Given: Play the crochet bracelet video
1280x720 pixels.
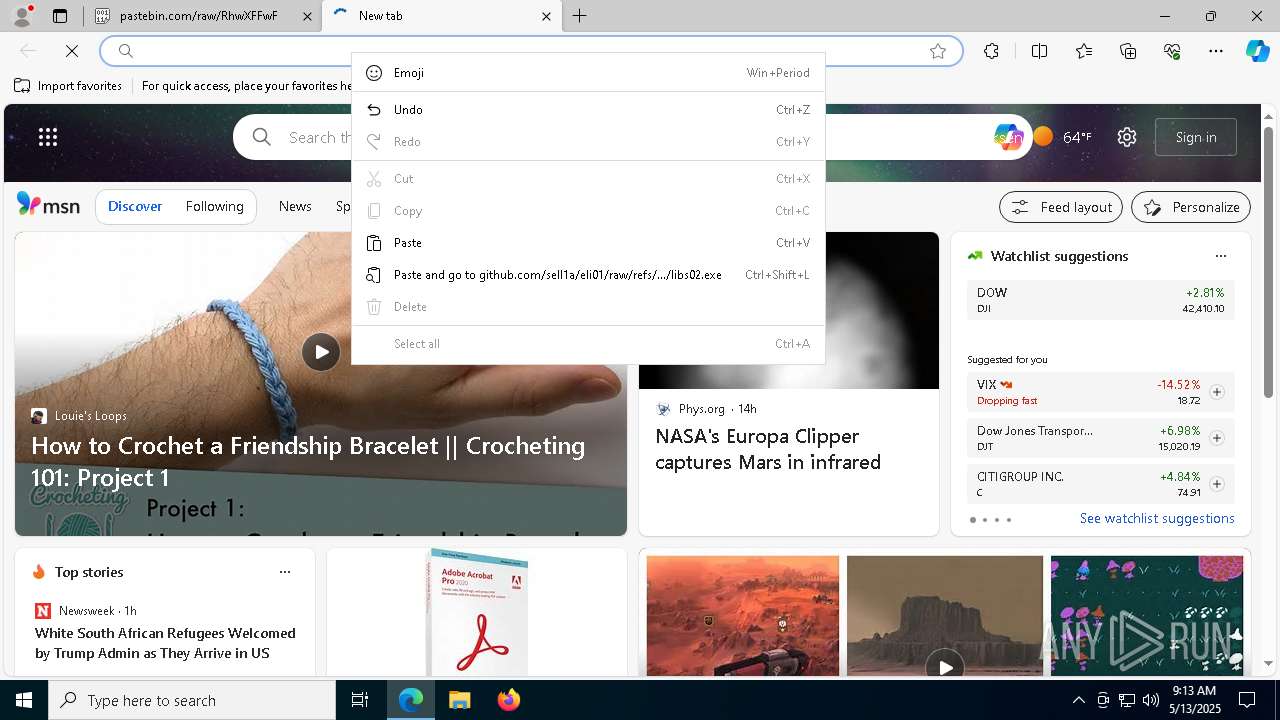Looking at the screenshot, I should pyautogui.click(x=321, y=352).
